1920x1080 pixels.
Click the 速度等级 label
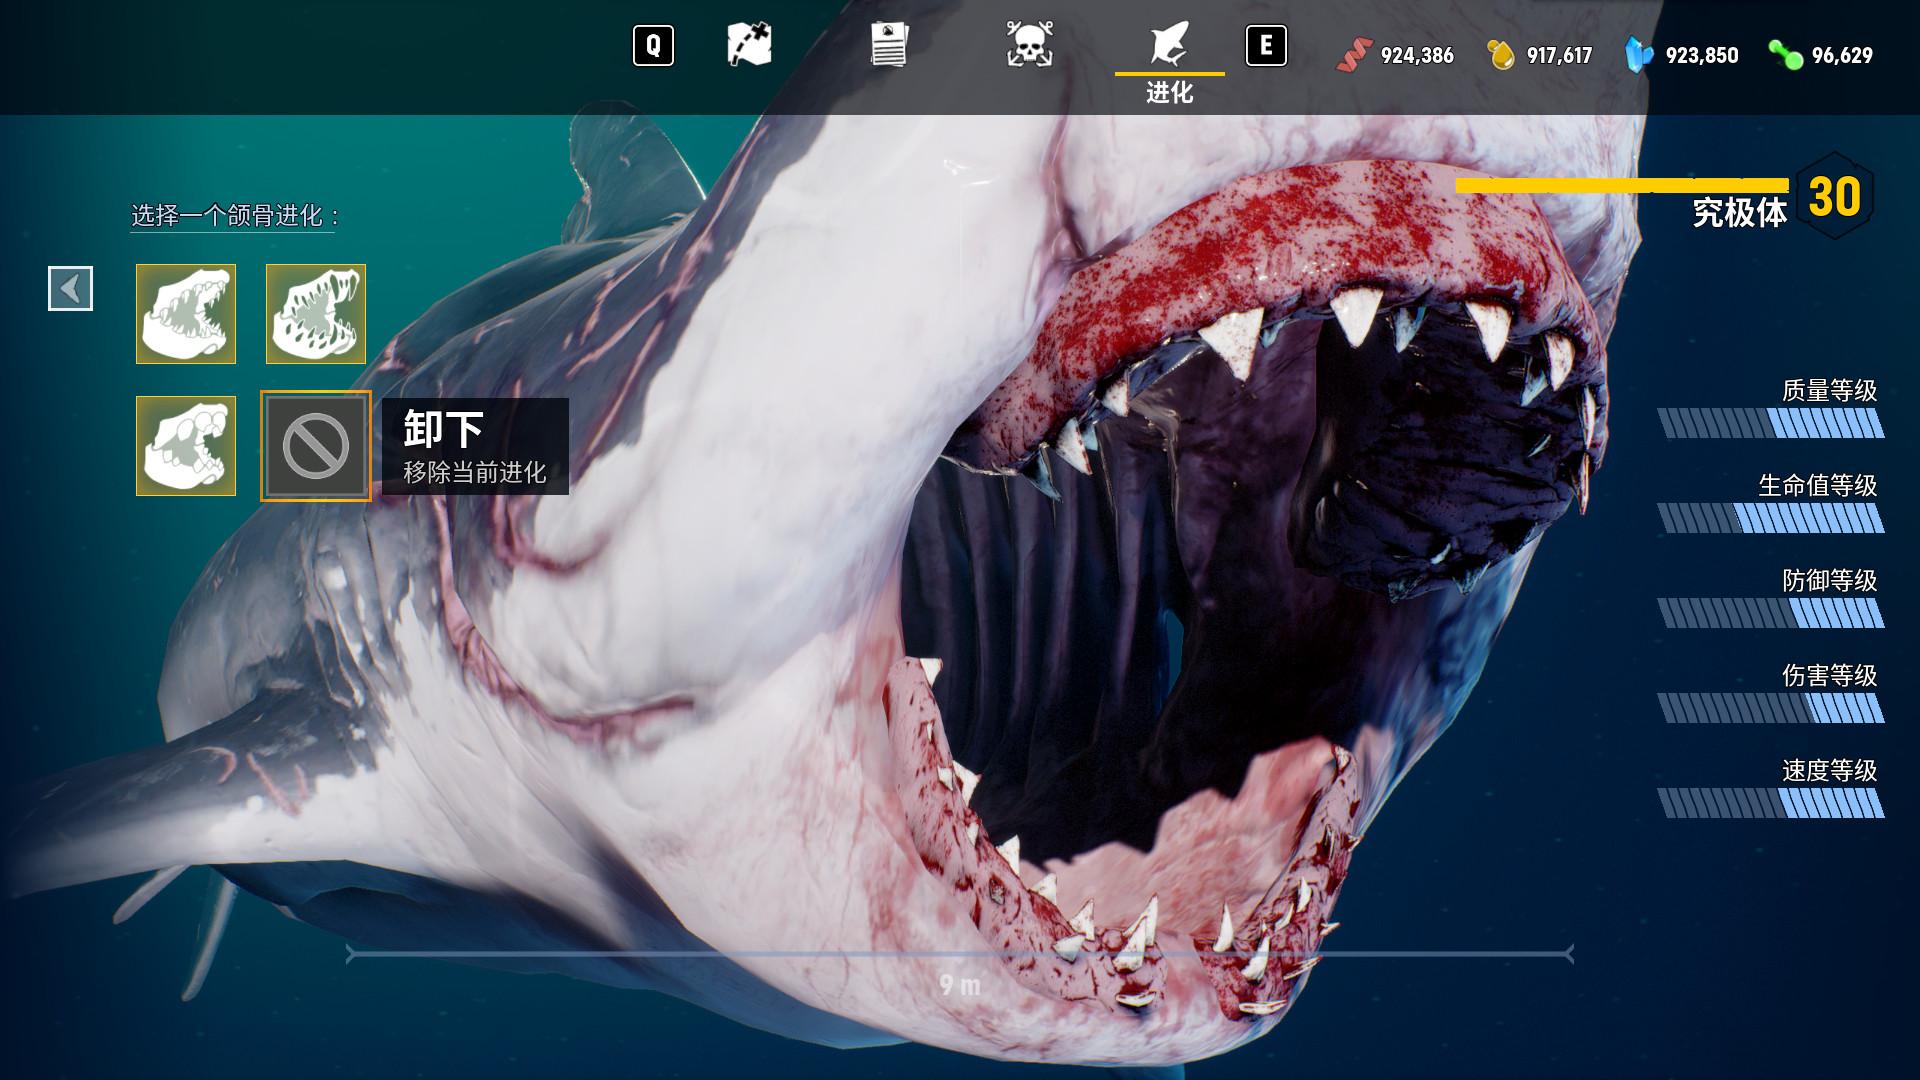(x=1829, y=770)
